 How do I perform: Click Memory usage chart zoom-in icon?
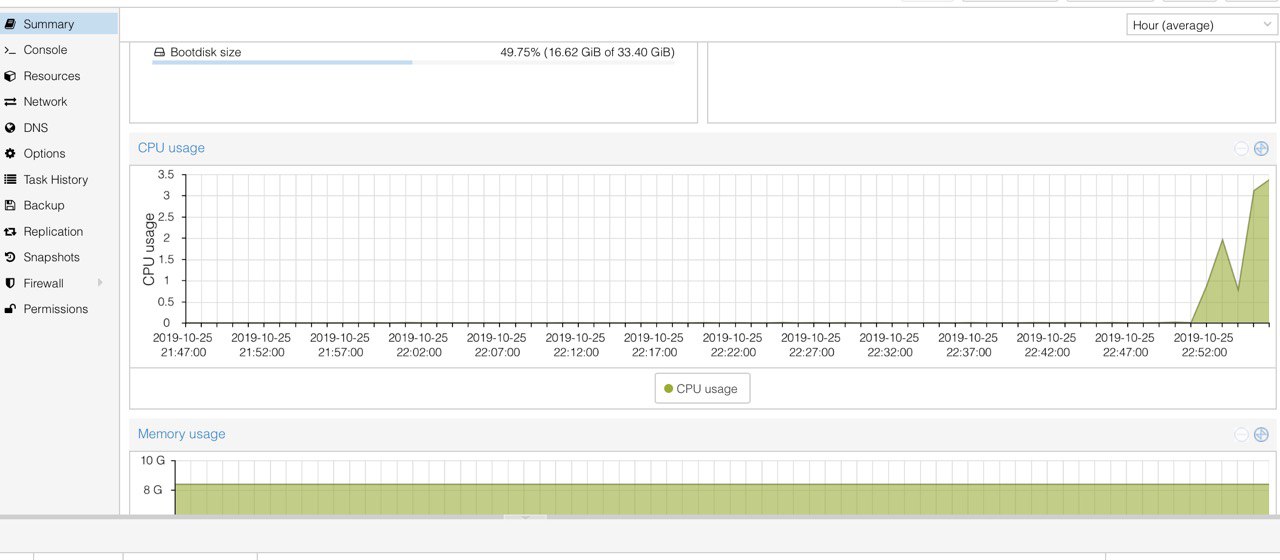(x=1261, y=434)
